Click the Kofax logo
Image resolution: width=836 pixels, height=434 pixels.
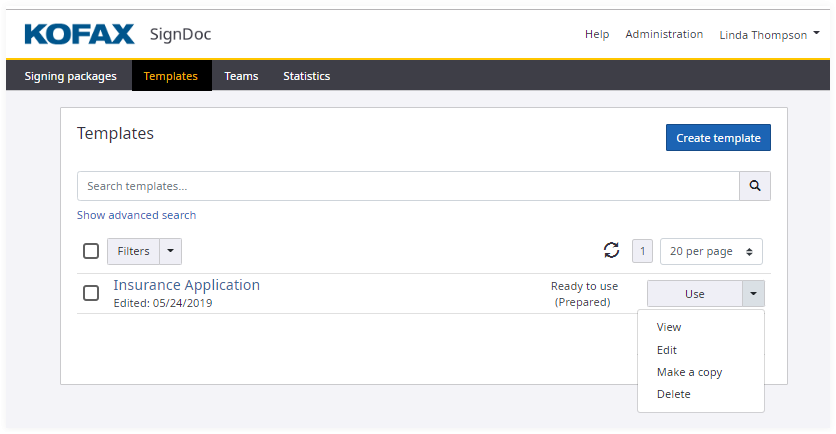(x=79, y=35)
